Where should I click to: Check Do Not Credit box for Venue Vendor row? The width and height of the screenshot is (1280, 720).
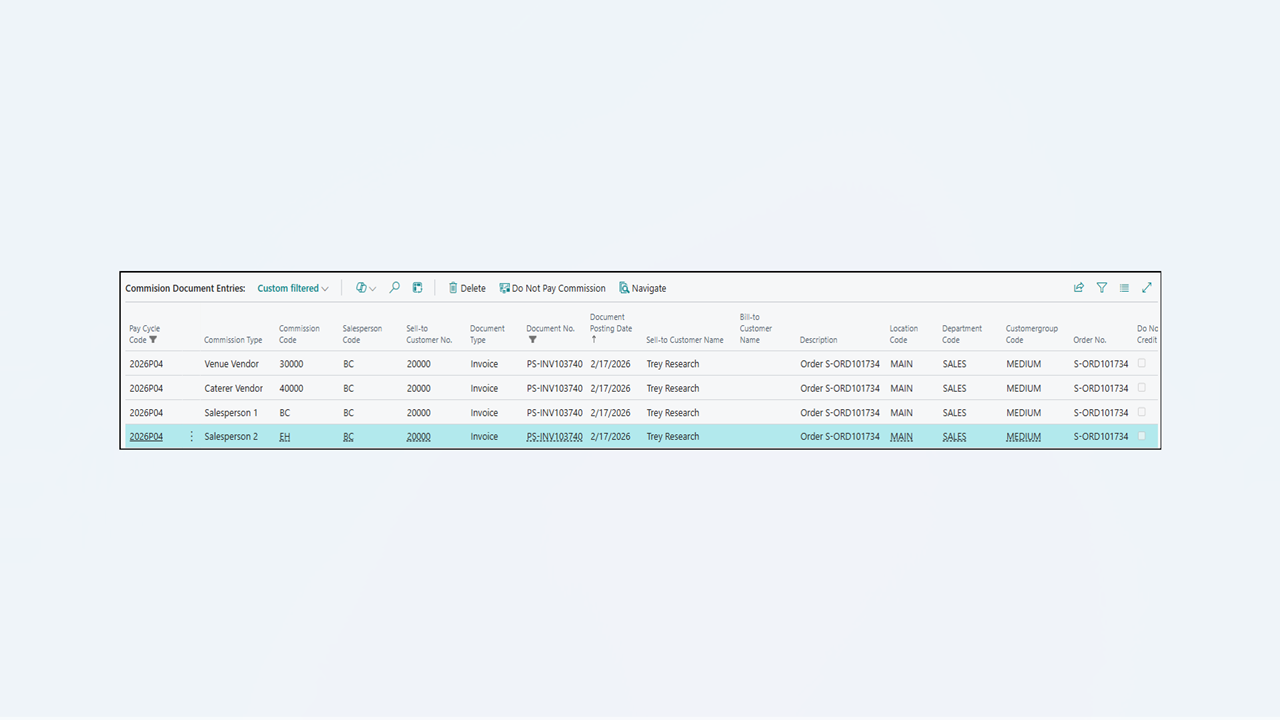click(x=1142, y=364)
